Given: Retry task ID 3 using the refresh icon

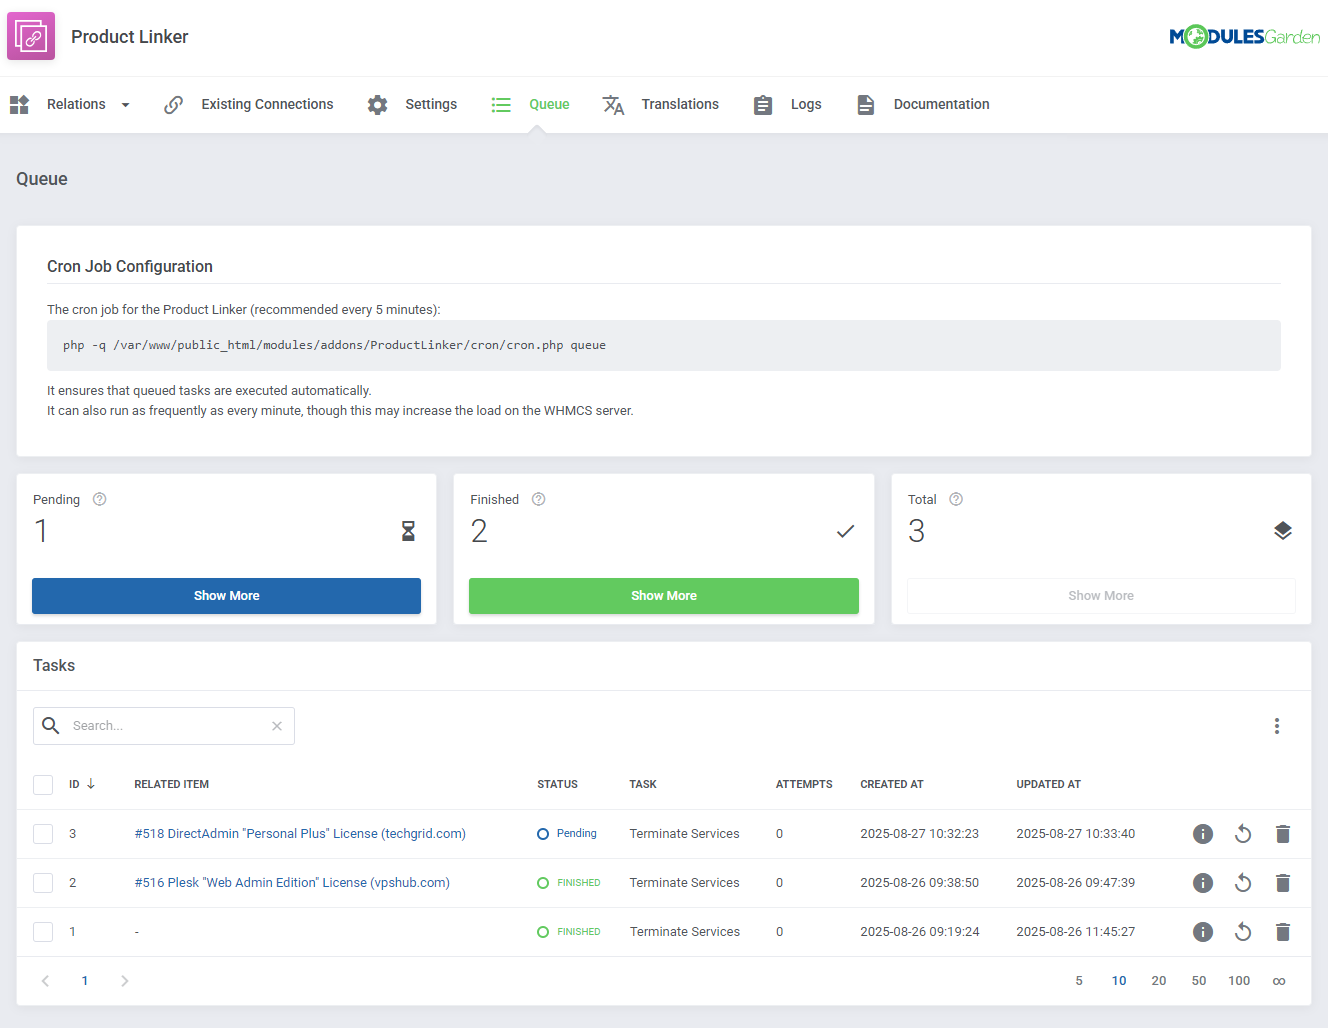Looking at the screenshot, I should click(1243, 833).
